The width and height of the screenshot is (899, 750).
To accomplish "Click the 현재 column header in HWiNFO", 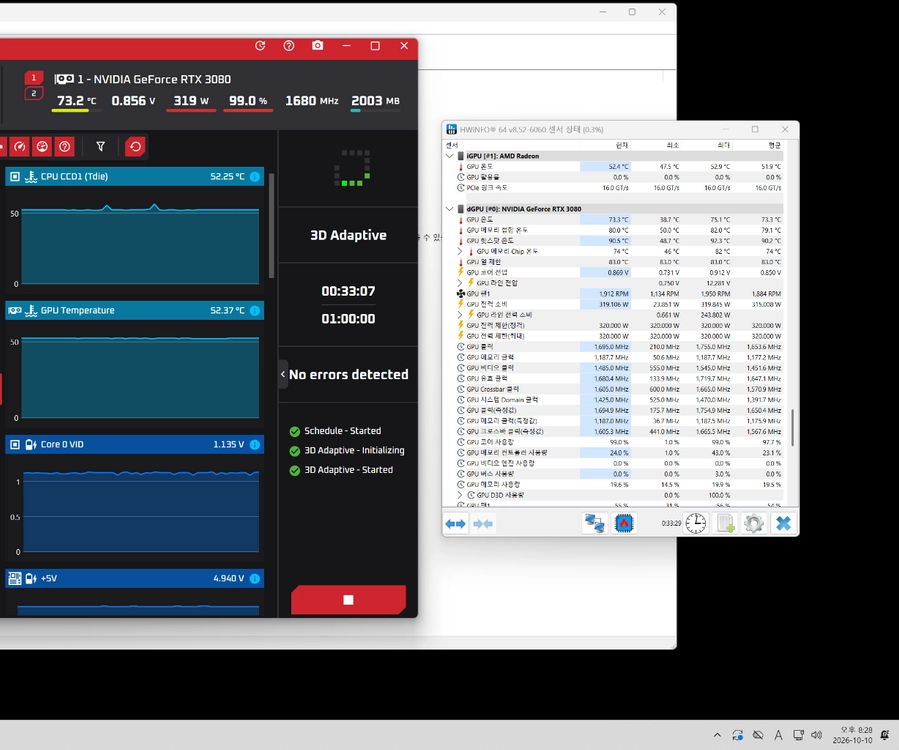I will click(605, 145).
